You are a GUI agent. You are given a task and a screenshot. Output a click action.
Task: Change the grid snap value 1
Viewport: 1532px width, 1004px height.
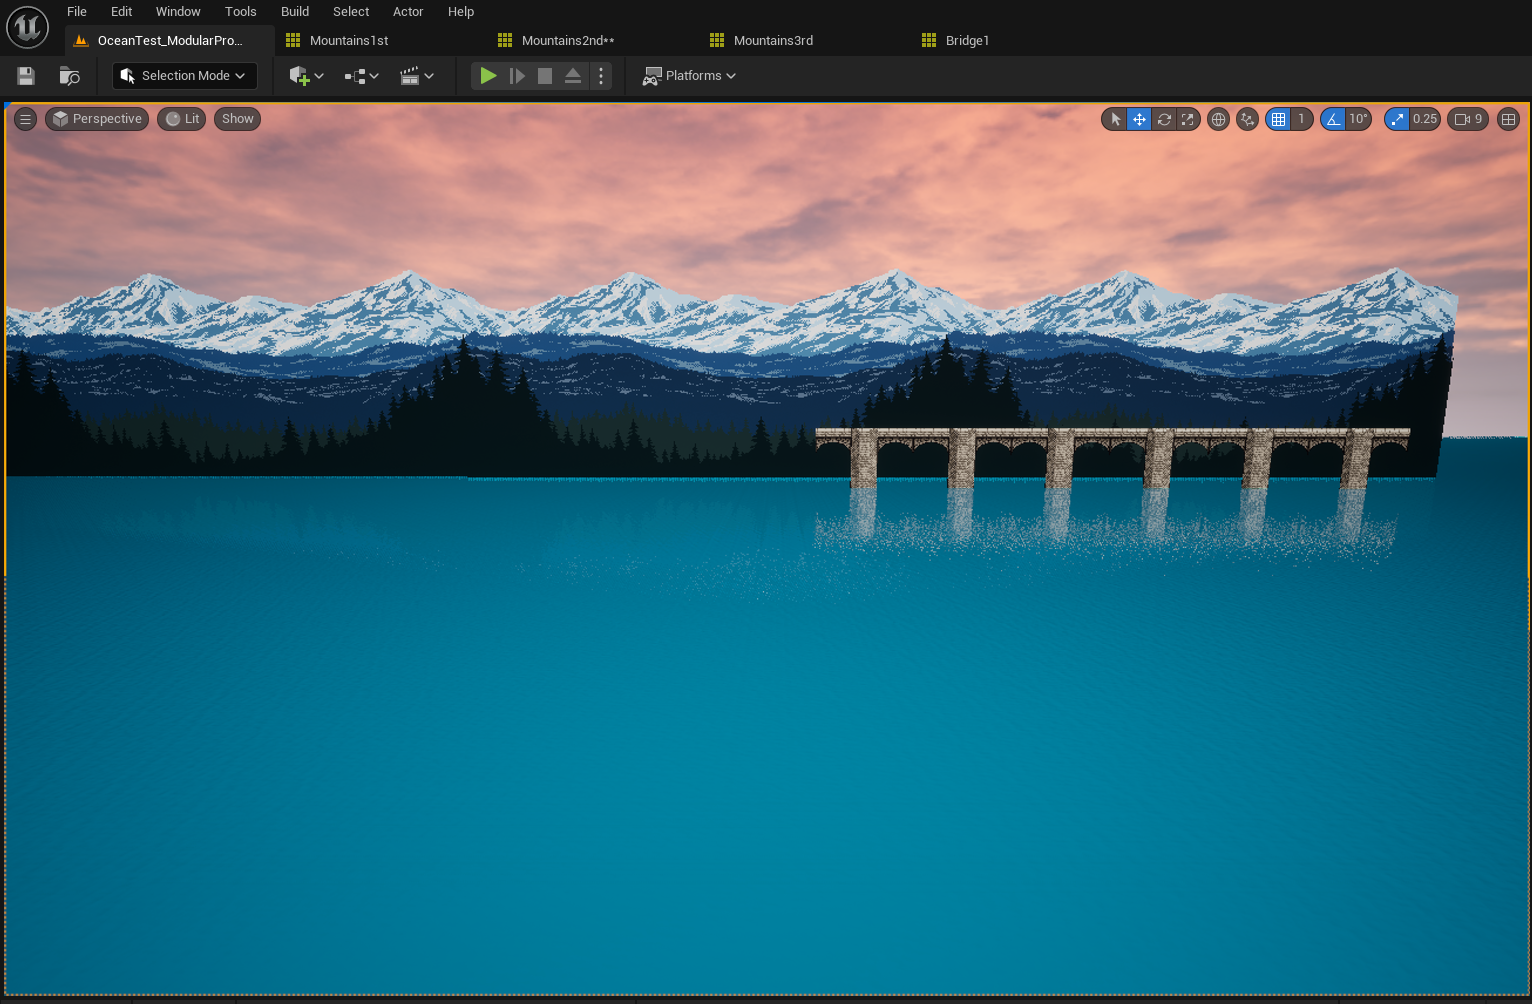click(x=1301, y=119)
